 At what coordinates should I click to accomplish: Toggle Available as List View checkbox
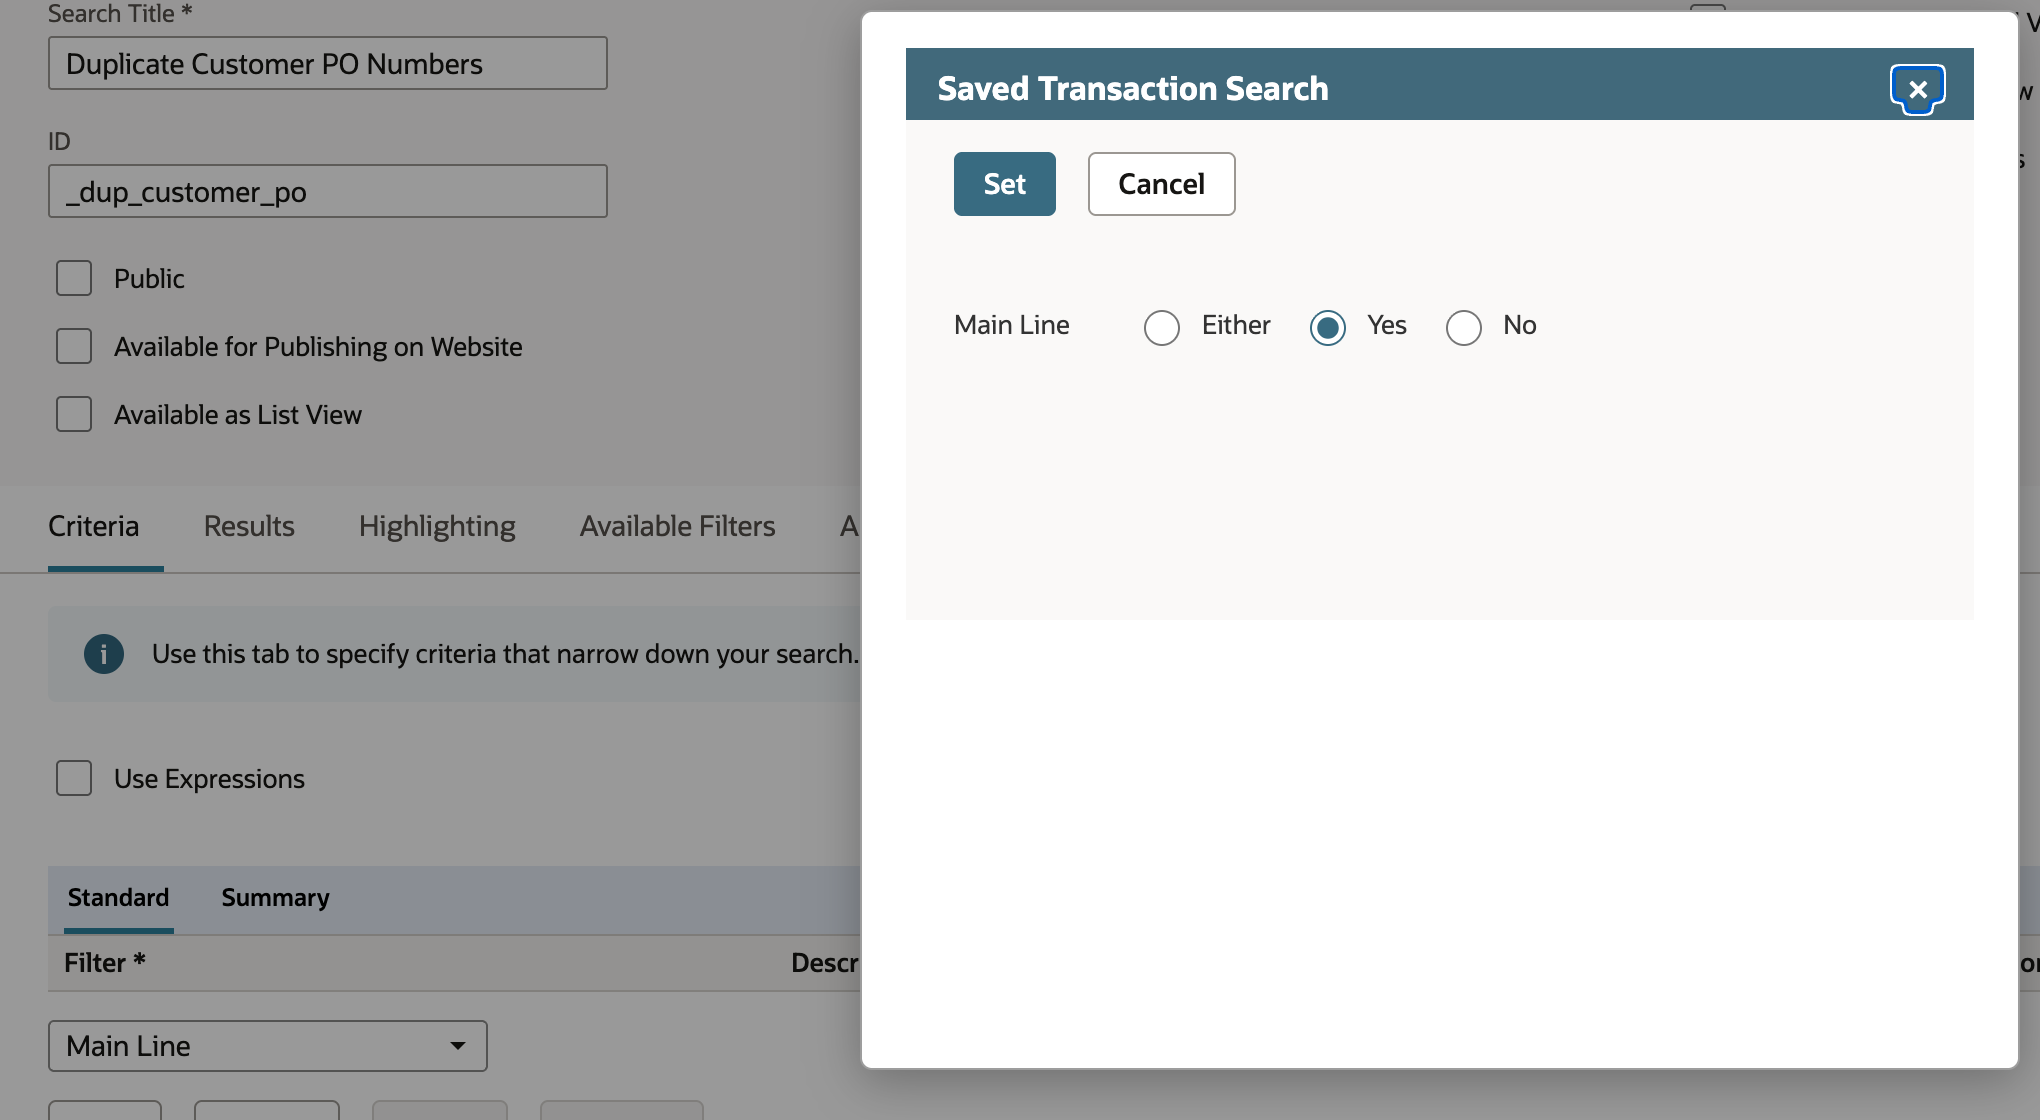tap(74, 414)
